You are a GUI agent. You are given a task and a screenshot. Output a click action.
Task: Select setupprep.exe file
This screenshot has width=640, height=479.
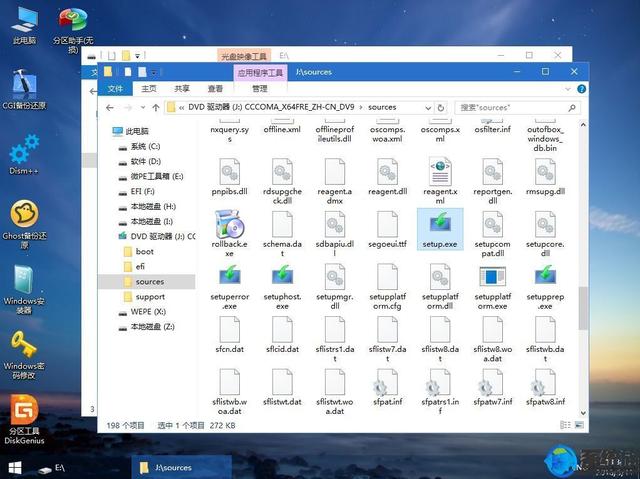click(545, 286)
